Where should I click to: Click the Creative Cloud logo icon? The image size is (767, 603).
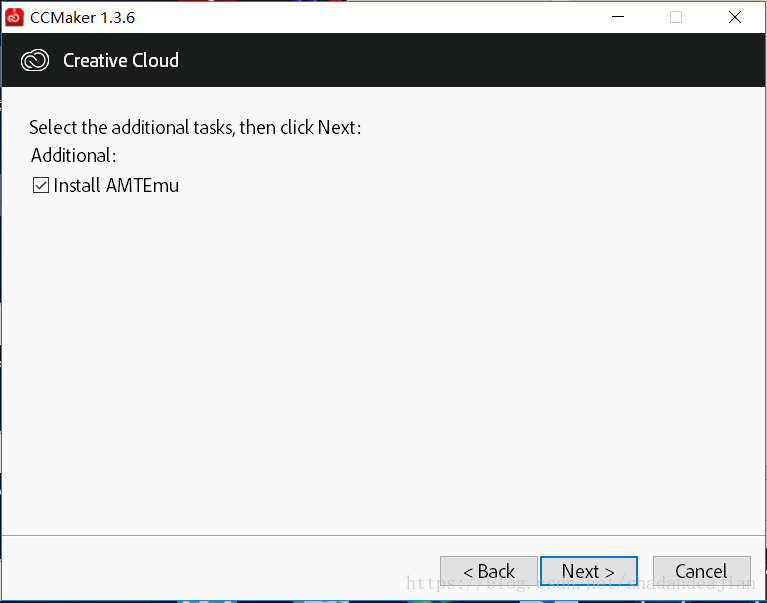tap(35, 61)
